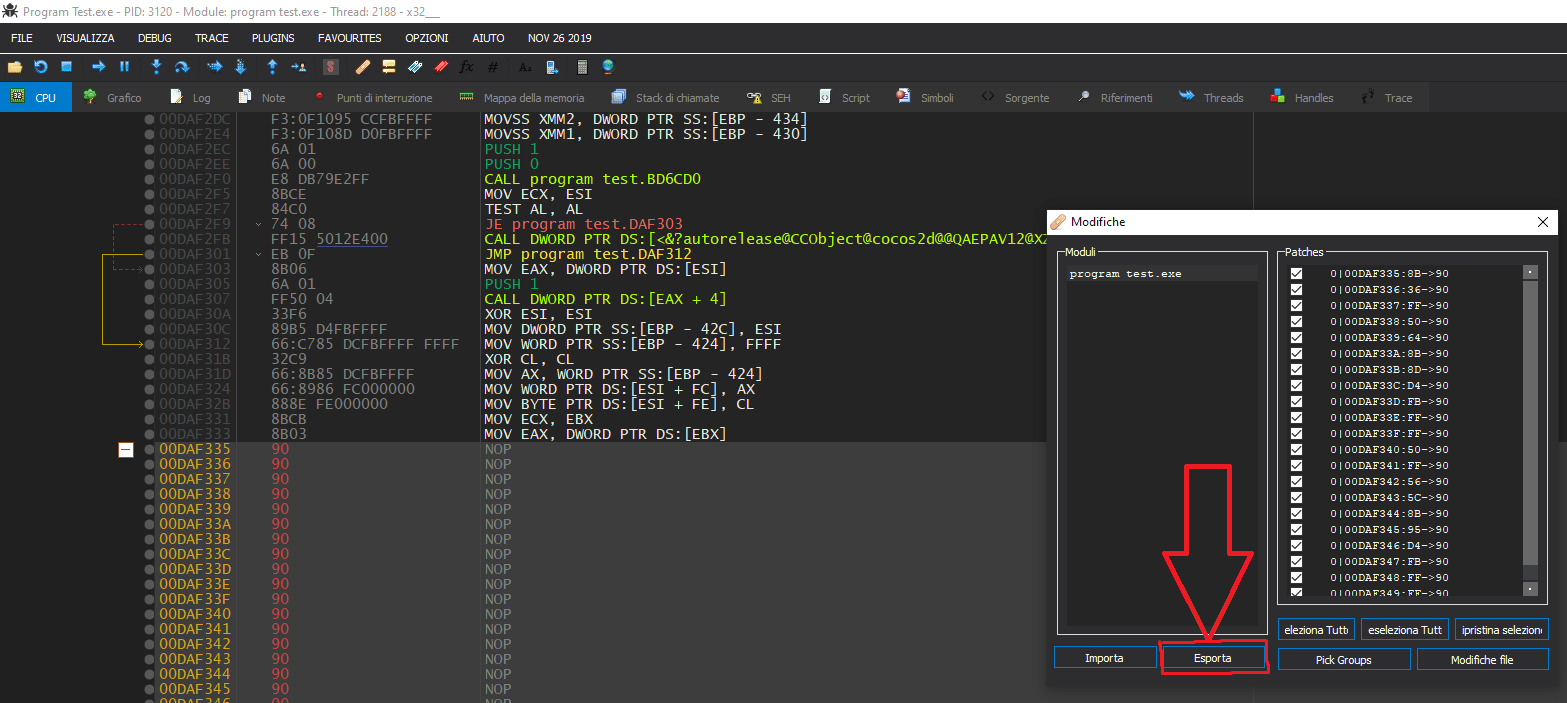Click the Functions fx icon
1567x703 pixels.
pos(467,67)
